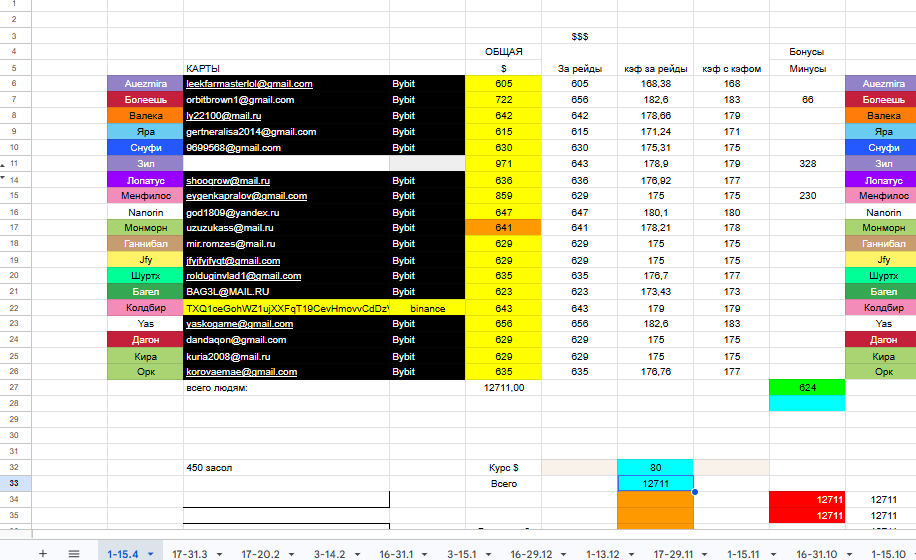Screen dimensions: 916x560
Task: Select the 'Минусы' header cell
Action: pos(807,68)
